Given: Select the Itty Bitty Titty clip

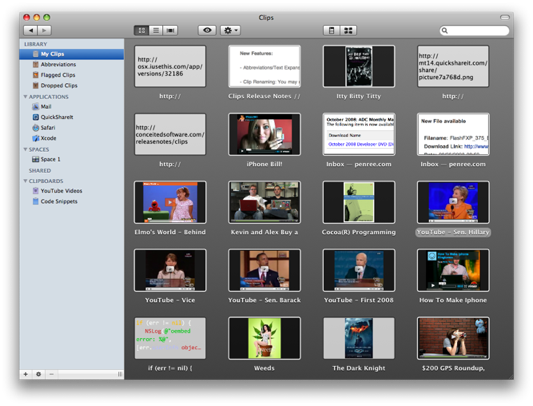Looking at the screenshot, I should 359,66.
